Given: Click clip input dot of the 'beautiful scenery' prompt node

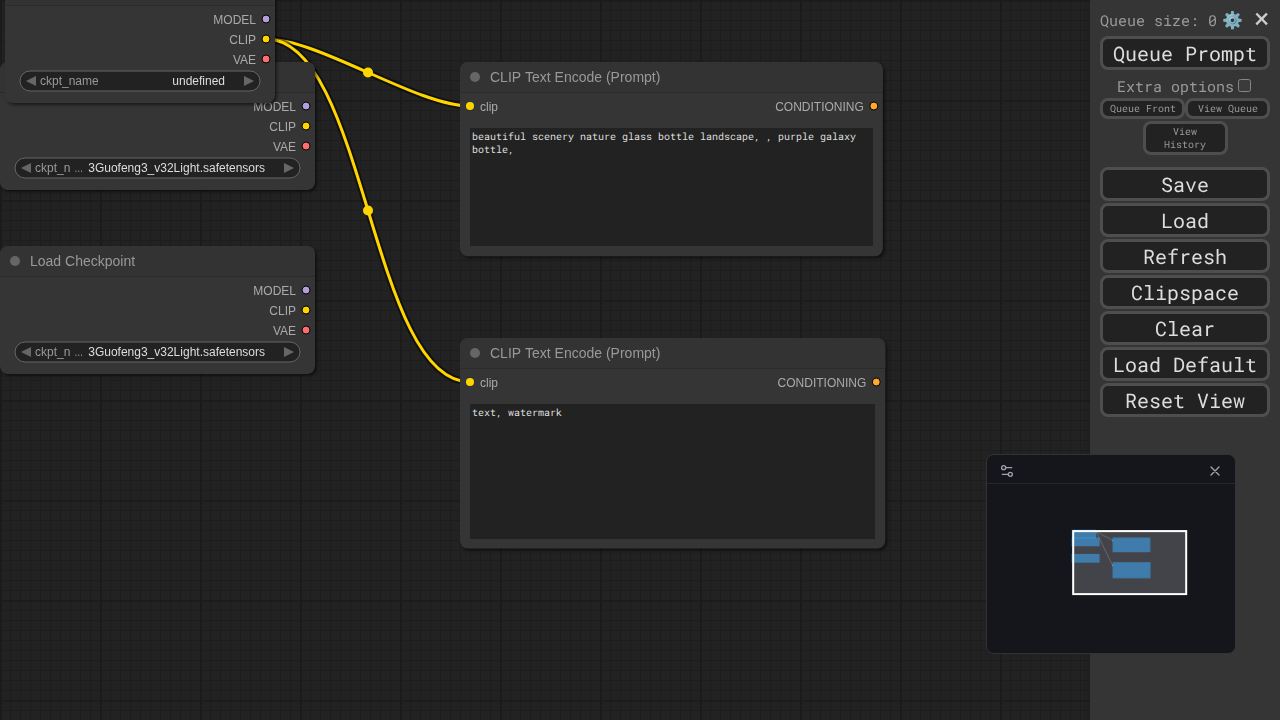Looking at the screenshot, I should (470, 106).
